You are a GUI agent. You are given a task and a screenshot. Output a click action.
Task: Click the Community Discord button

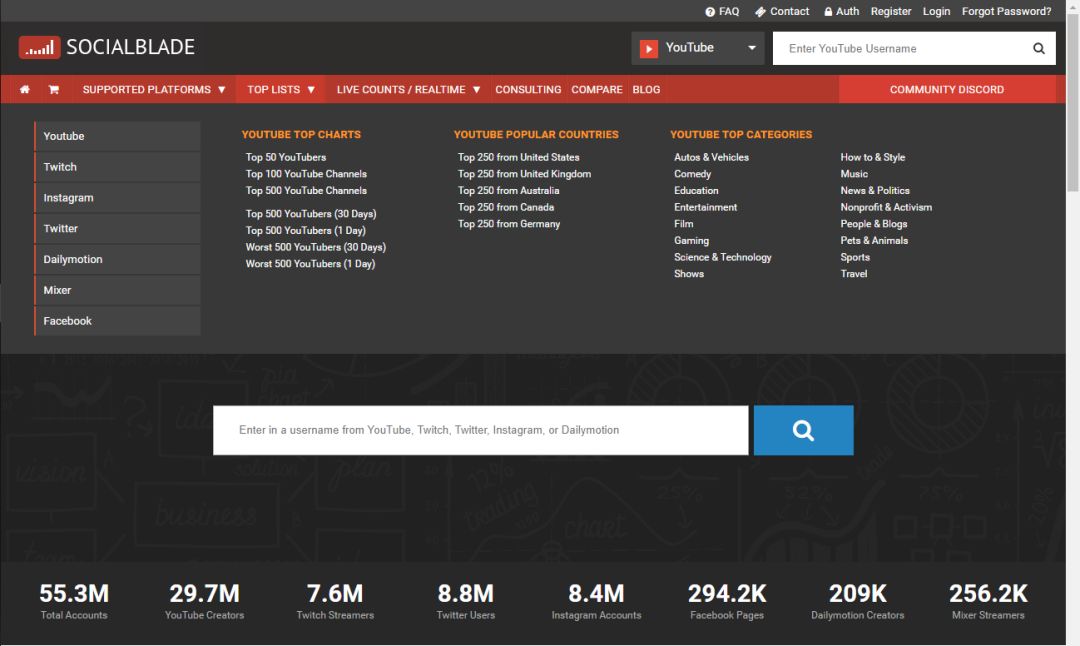[x=946, y=90]
